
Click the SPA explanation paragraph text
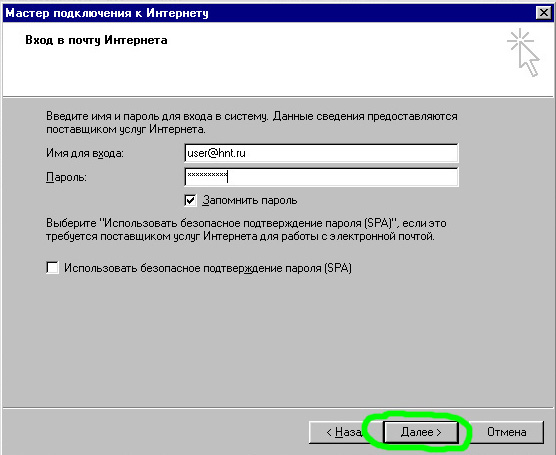[x=246, y=229]
